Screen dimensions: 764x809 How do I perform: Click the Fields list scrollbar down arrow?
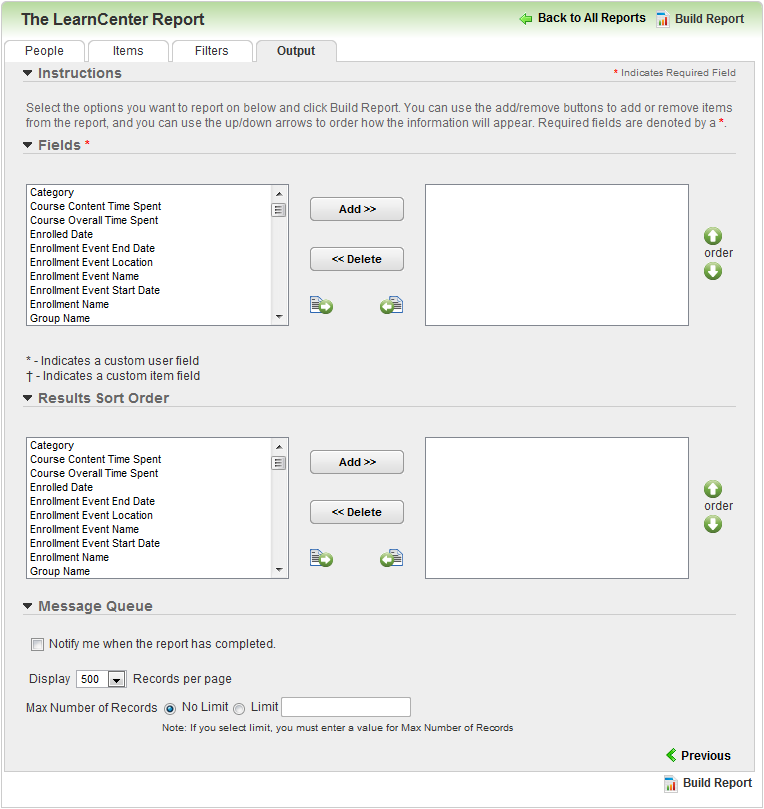(279, 317)
